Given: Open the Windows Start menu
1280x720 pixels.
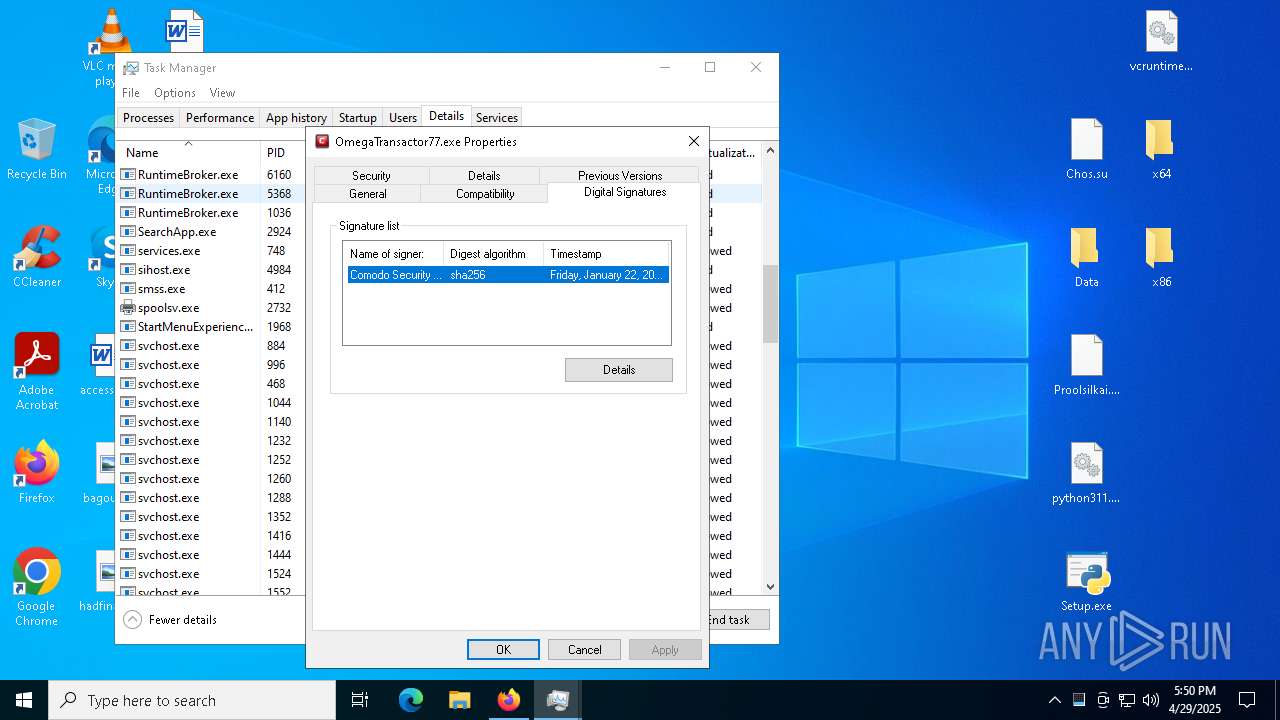Looking at the screenshot, I should click(x=24, y=700).
